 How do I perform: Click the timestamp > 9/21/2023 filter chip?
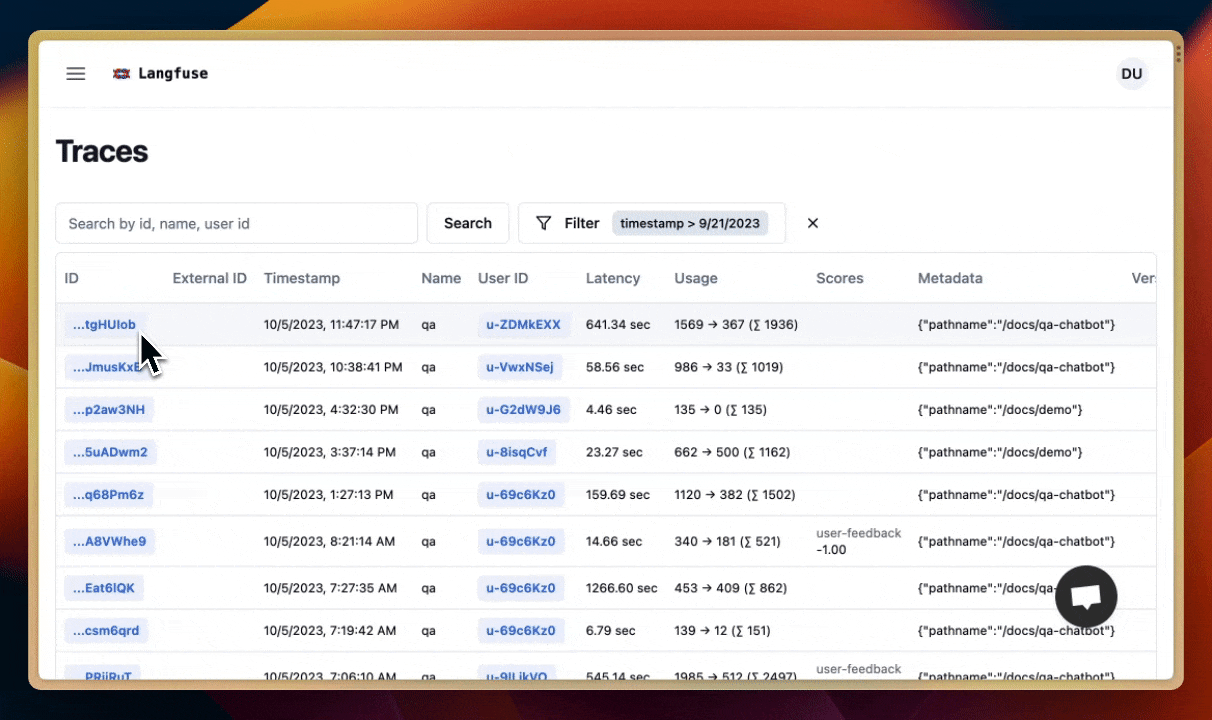coord(690,223)
